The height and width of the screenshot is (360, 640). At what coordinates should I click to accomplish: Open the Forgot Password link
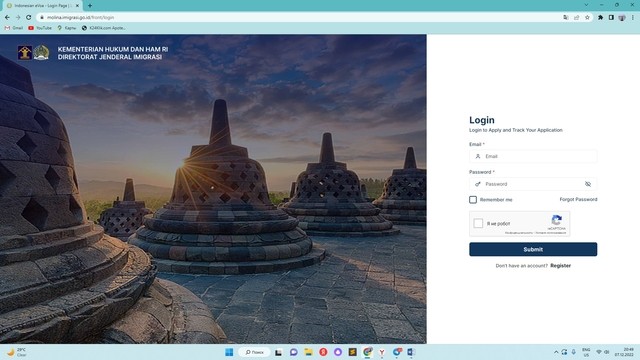point(578,200)
